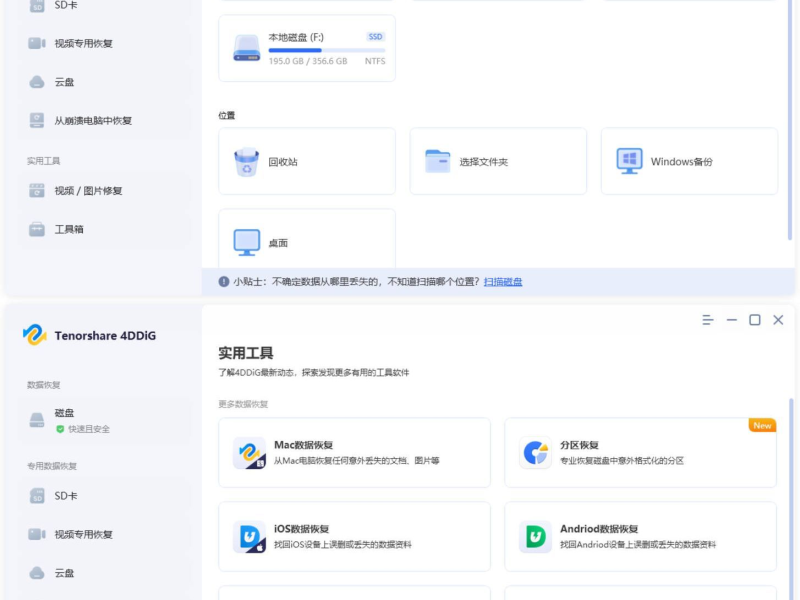Open 分区恢复 tool card
800x600 pixels.
pyautogui.click(x=641, y=453)
